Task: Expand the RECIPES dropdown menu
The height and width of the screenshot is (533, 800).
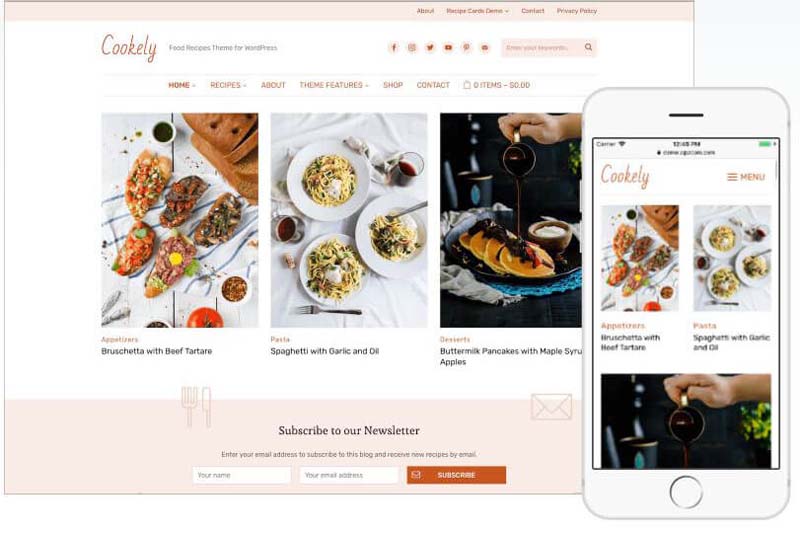Action: pos(228,85)
